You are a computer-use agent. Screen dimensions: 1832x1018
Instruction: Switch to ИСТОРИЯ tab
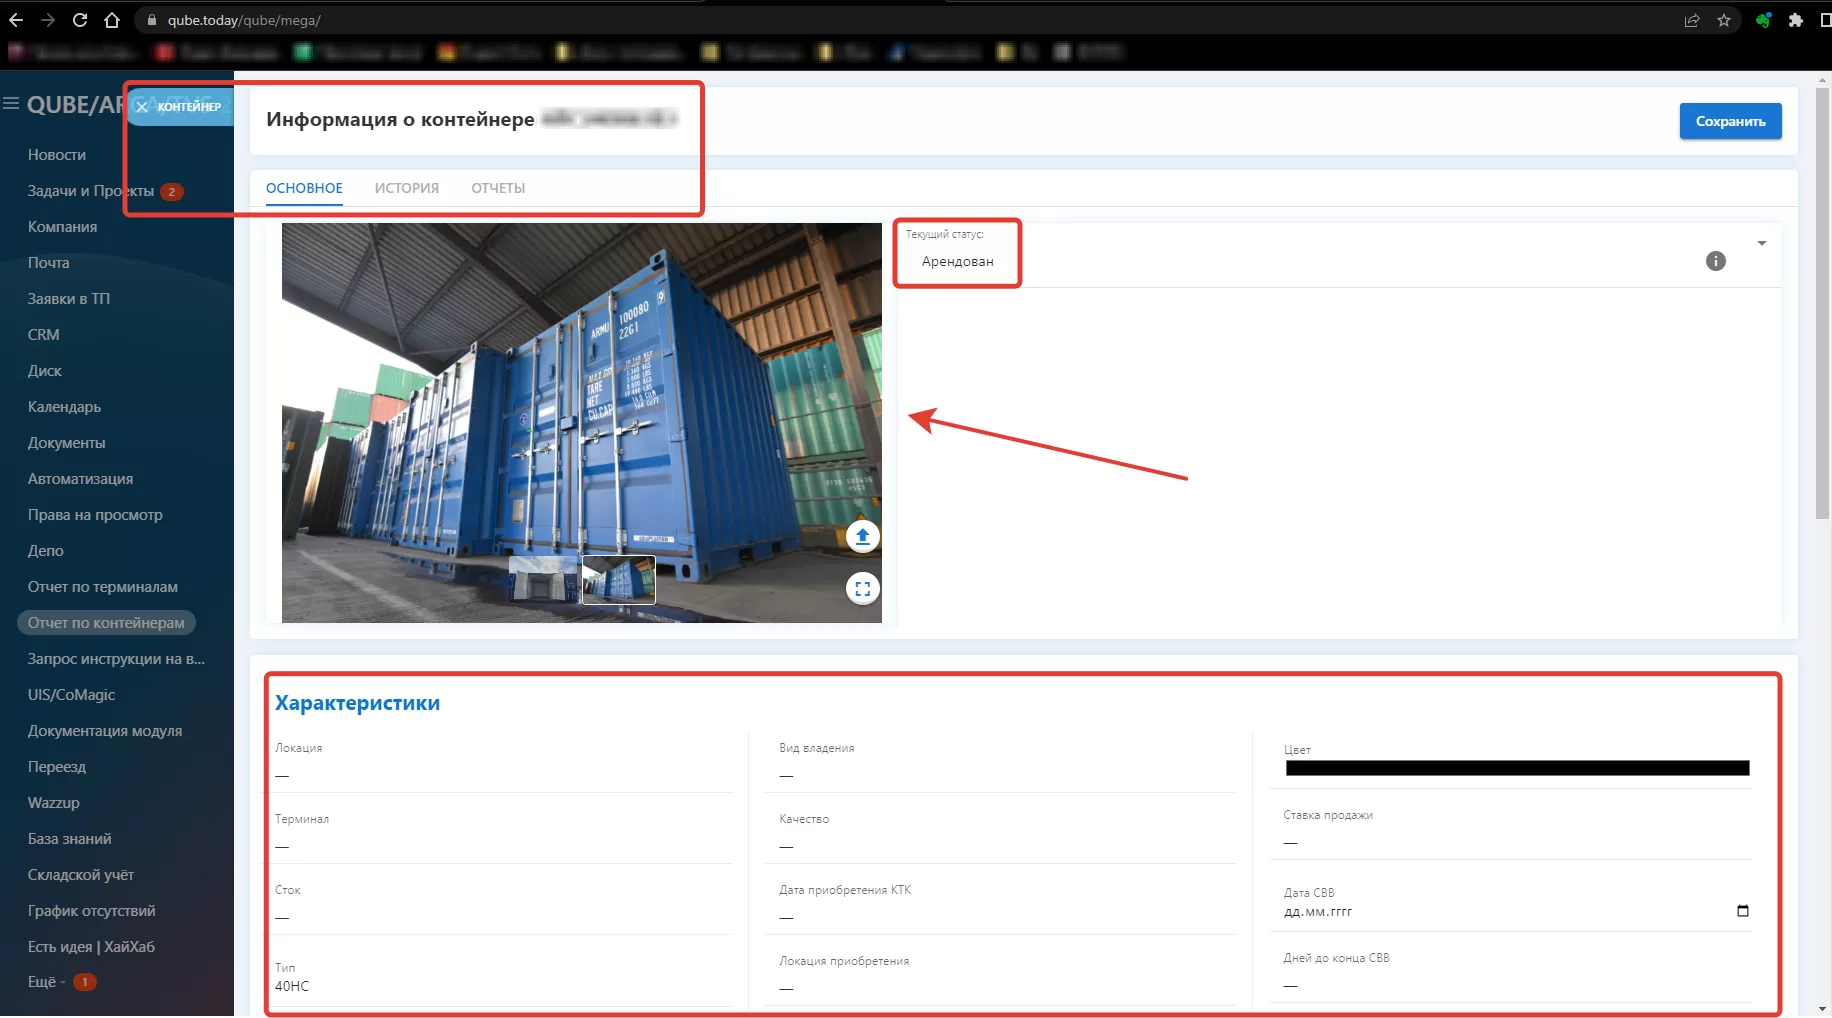tap(407, 188)
